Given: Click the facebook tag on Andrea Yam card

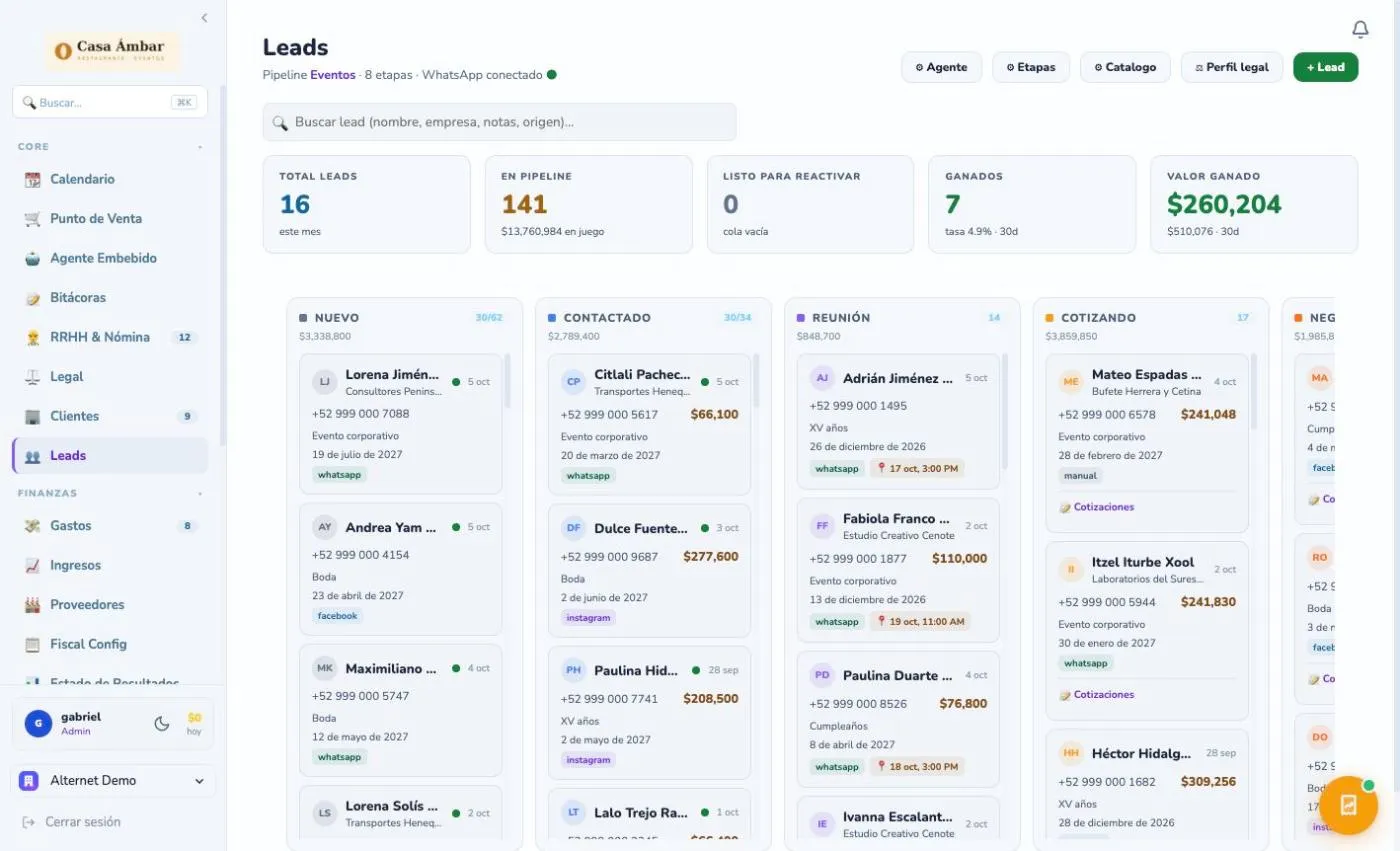Looking at the screenshot, I should point(337,616).
